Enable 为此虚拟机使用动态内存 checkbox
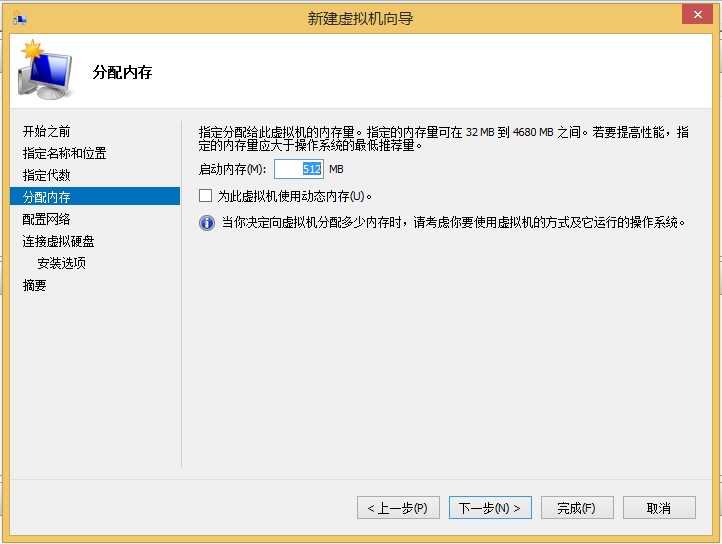Viewport: 722px width, 544px height. pos(205,196)
